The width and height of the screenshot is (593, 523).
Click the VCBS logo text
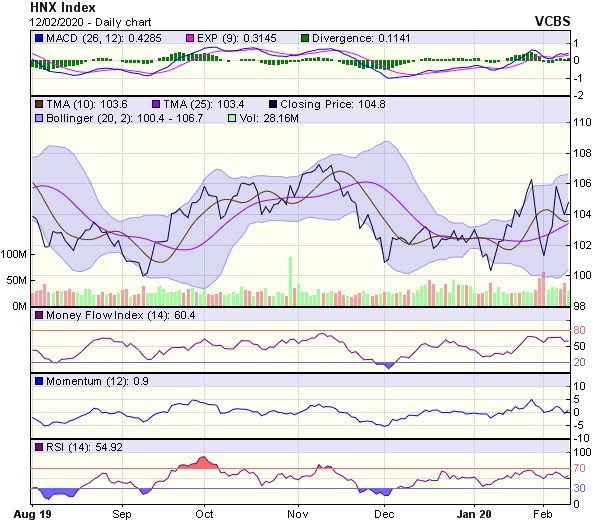(553, 21)
